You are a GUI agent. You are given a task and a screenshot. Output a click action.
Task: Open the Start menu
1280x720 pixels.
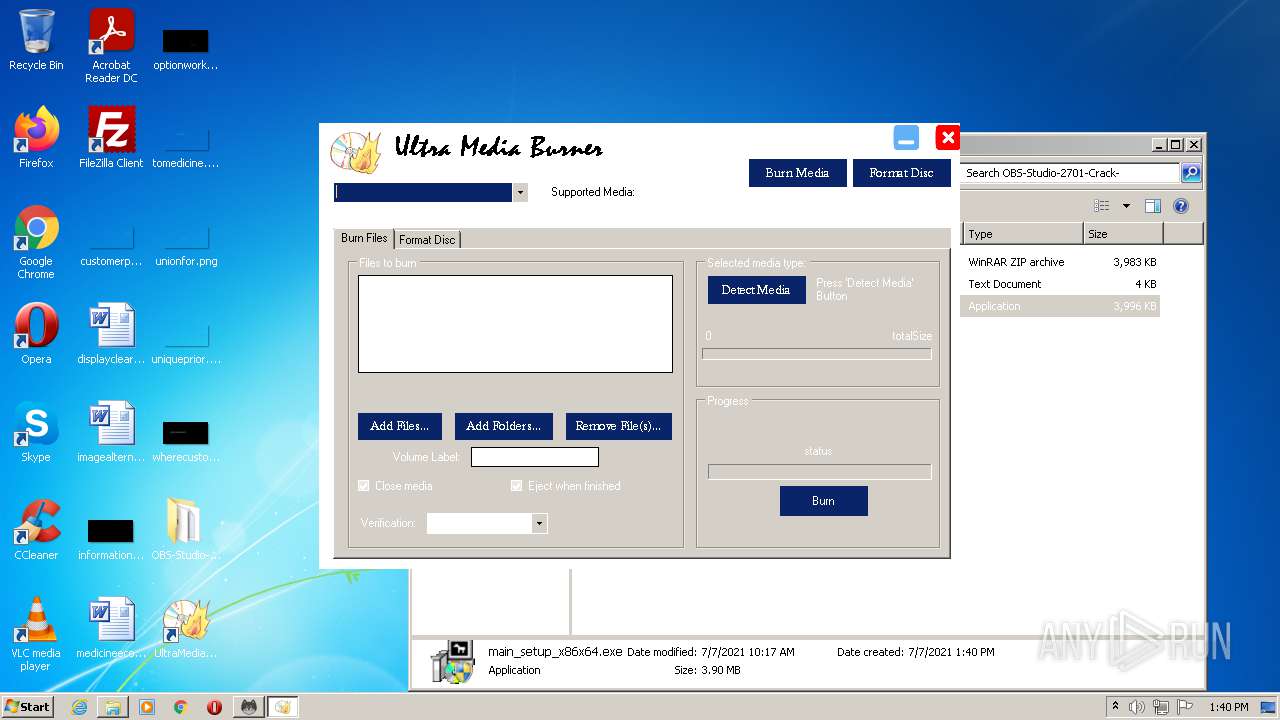(x=27, y=707)
